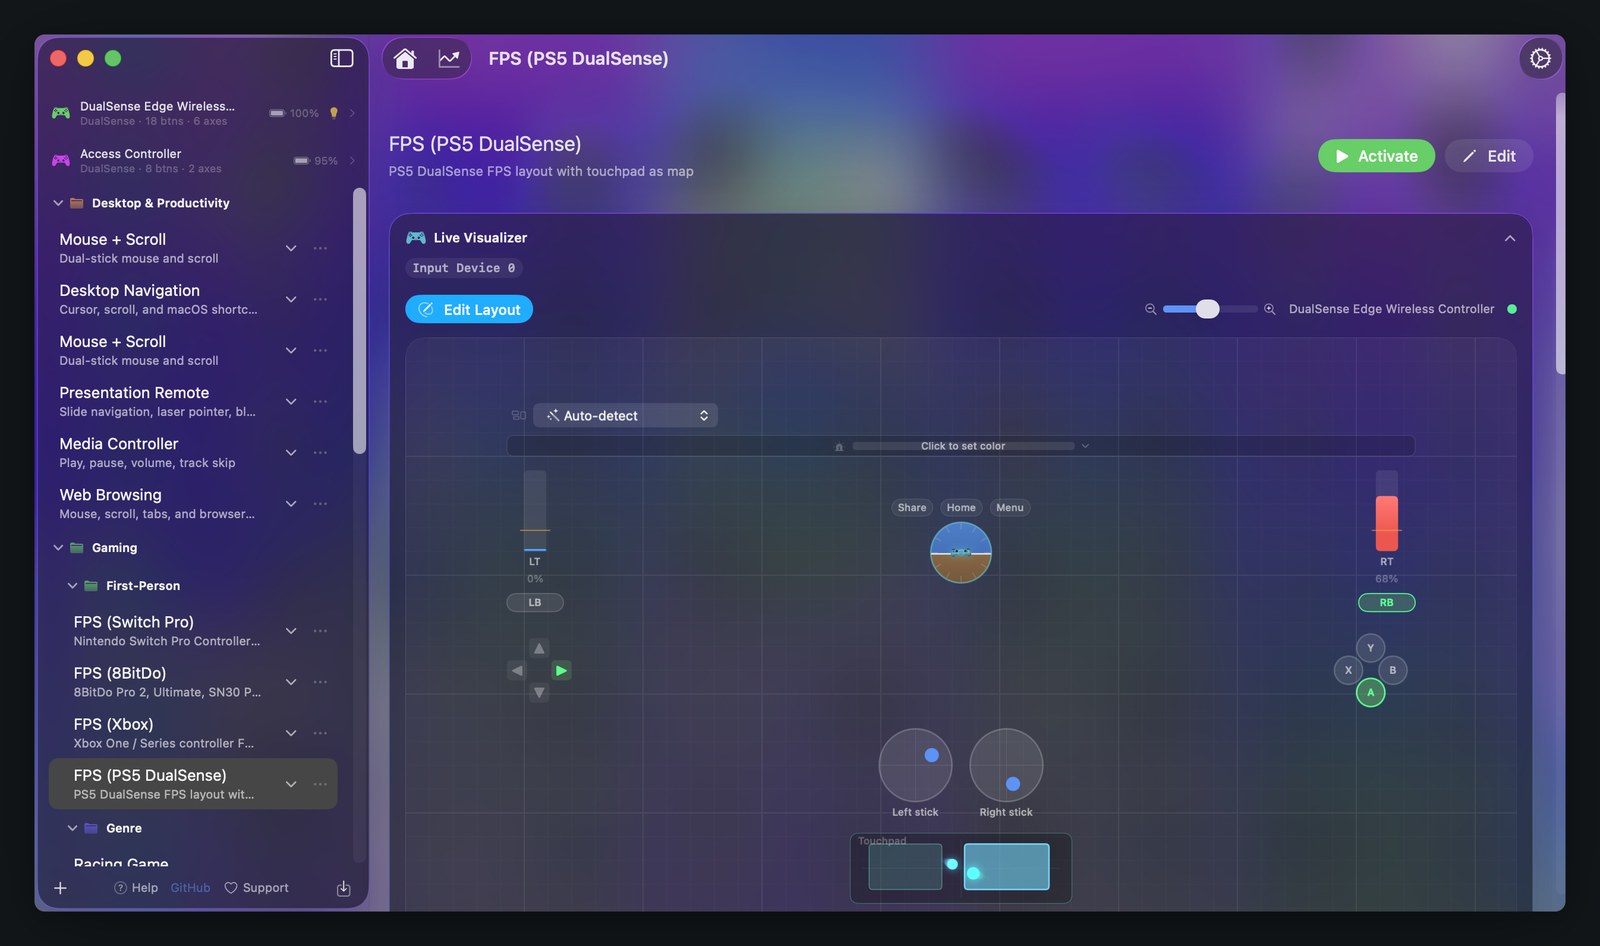Open the lightbar color dropdown chevron
Viewport: 1600px width, 946px height.
(1085, 446)
